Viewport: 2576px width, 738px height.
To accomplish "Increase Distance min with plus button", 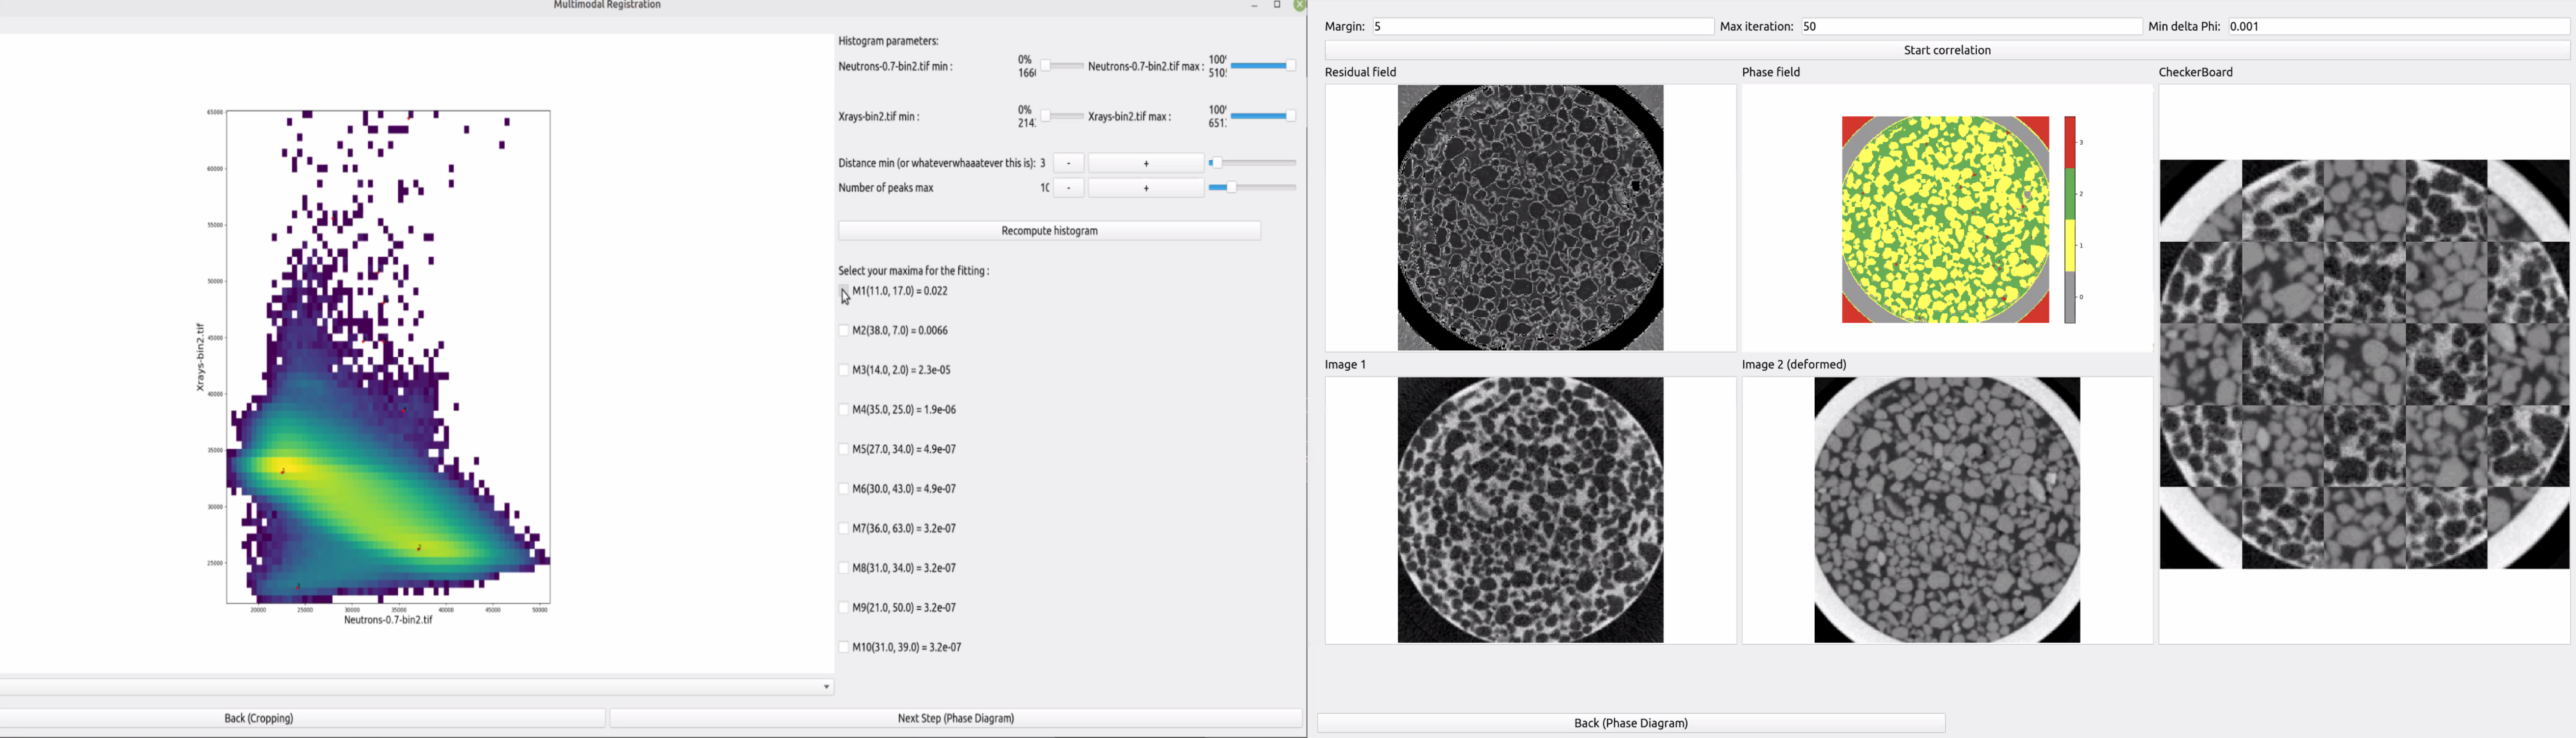I will (1146, 163).
